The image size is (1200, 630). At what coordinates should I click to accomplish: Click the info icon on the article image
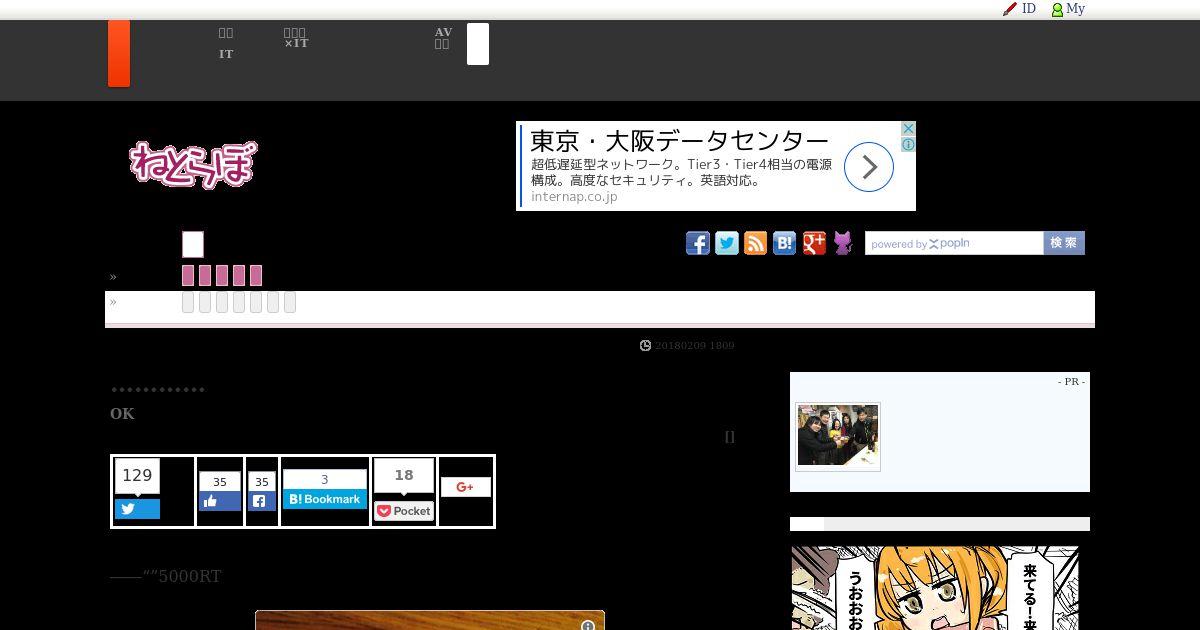(588, 625)
